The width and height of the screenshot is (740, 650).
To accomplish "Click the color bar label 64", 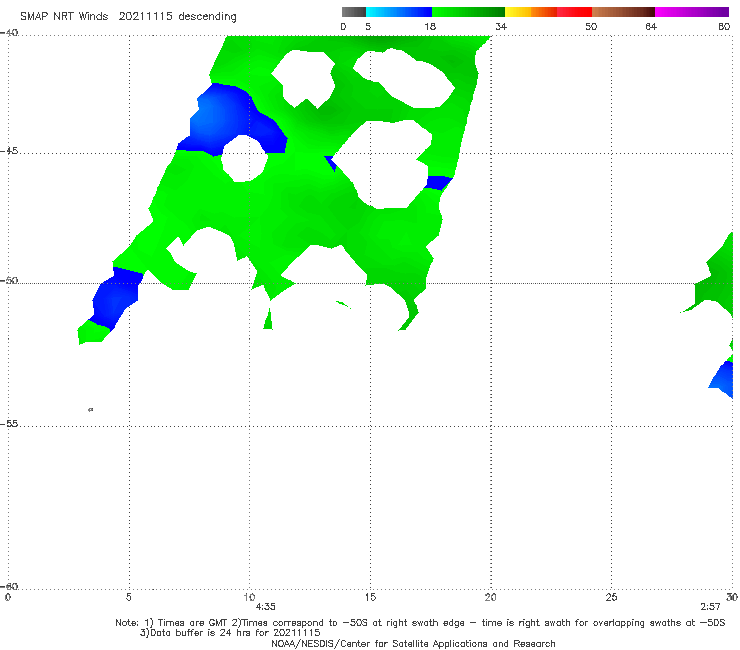I will 651,26.
